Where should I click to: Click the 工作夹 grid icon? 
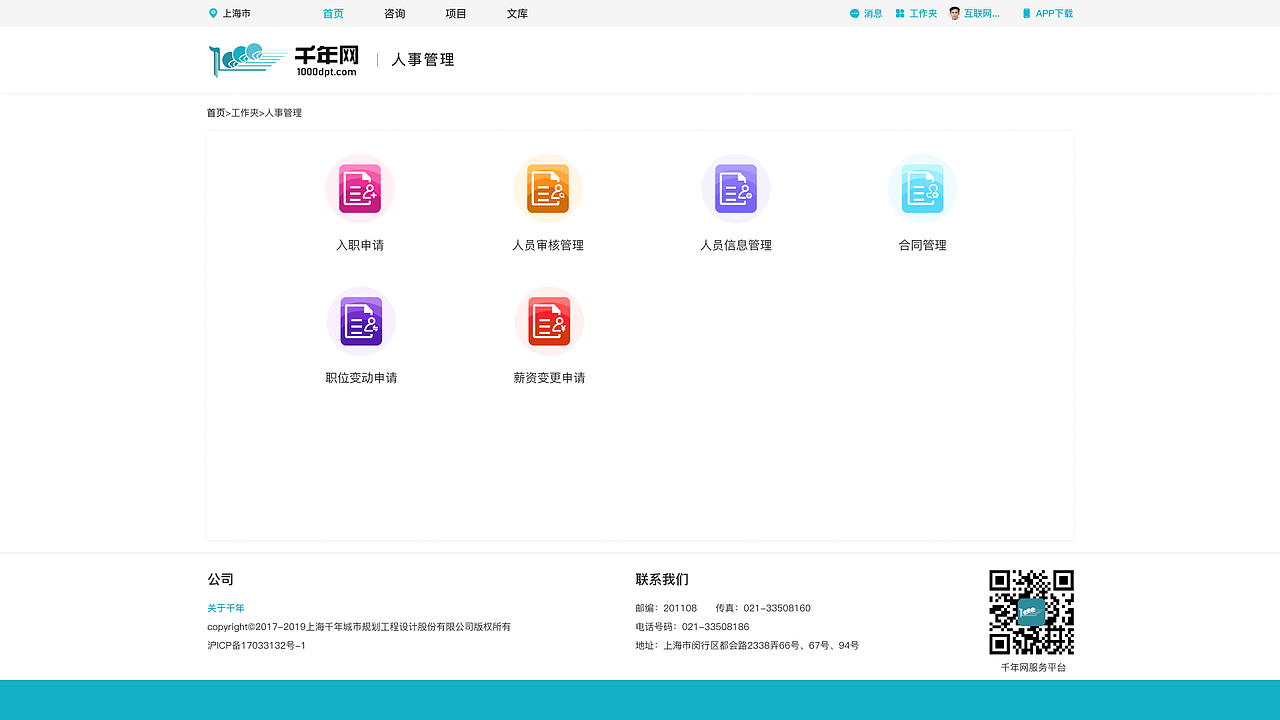[x=900, y=14]
